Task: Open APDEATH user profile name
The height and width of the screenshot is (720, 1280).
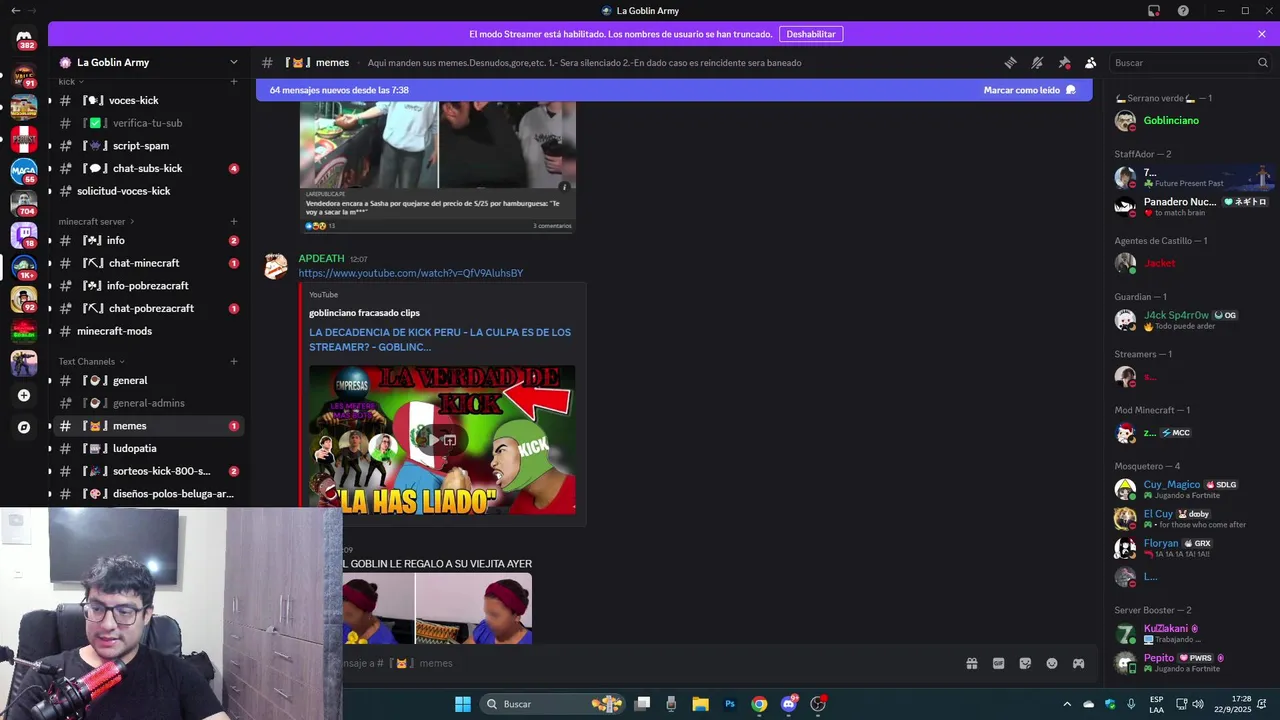Action: pyautogui.click(x=321, y=258)
